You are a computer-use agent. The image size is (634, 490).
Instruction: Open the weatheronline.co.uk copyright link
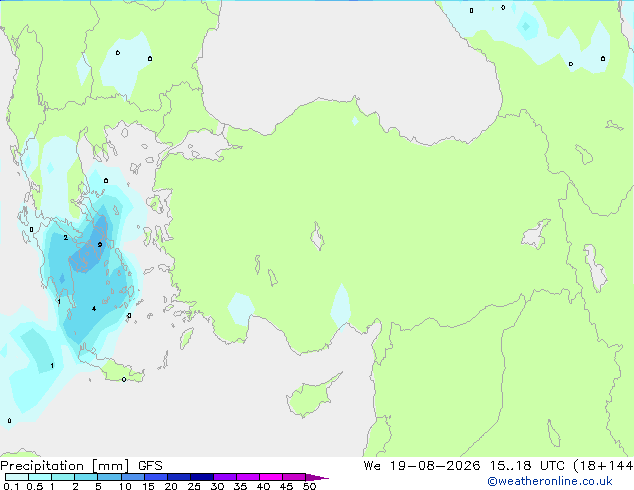pyautogui.click(x=550, y=481)
